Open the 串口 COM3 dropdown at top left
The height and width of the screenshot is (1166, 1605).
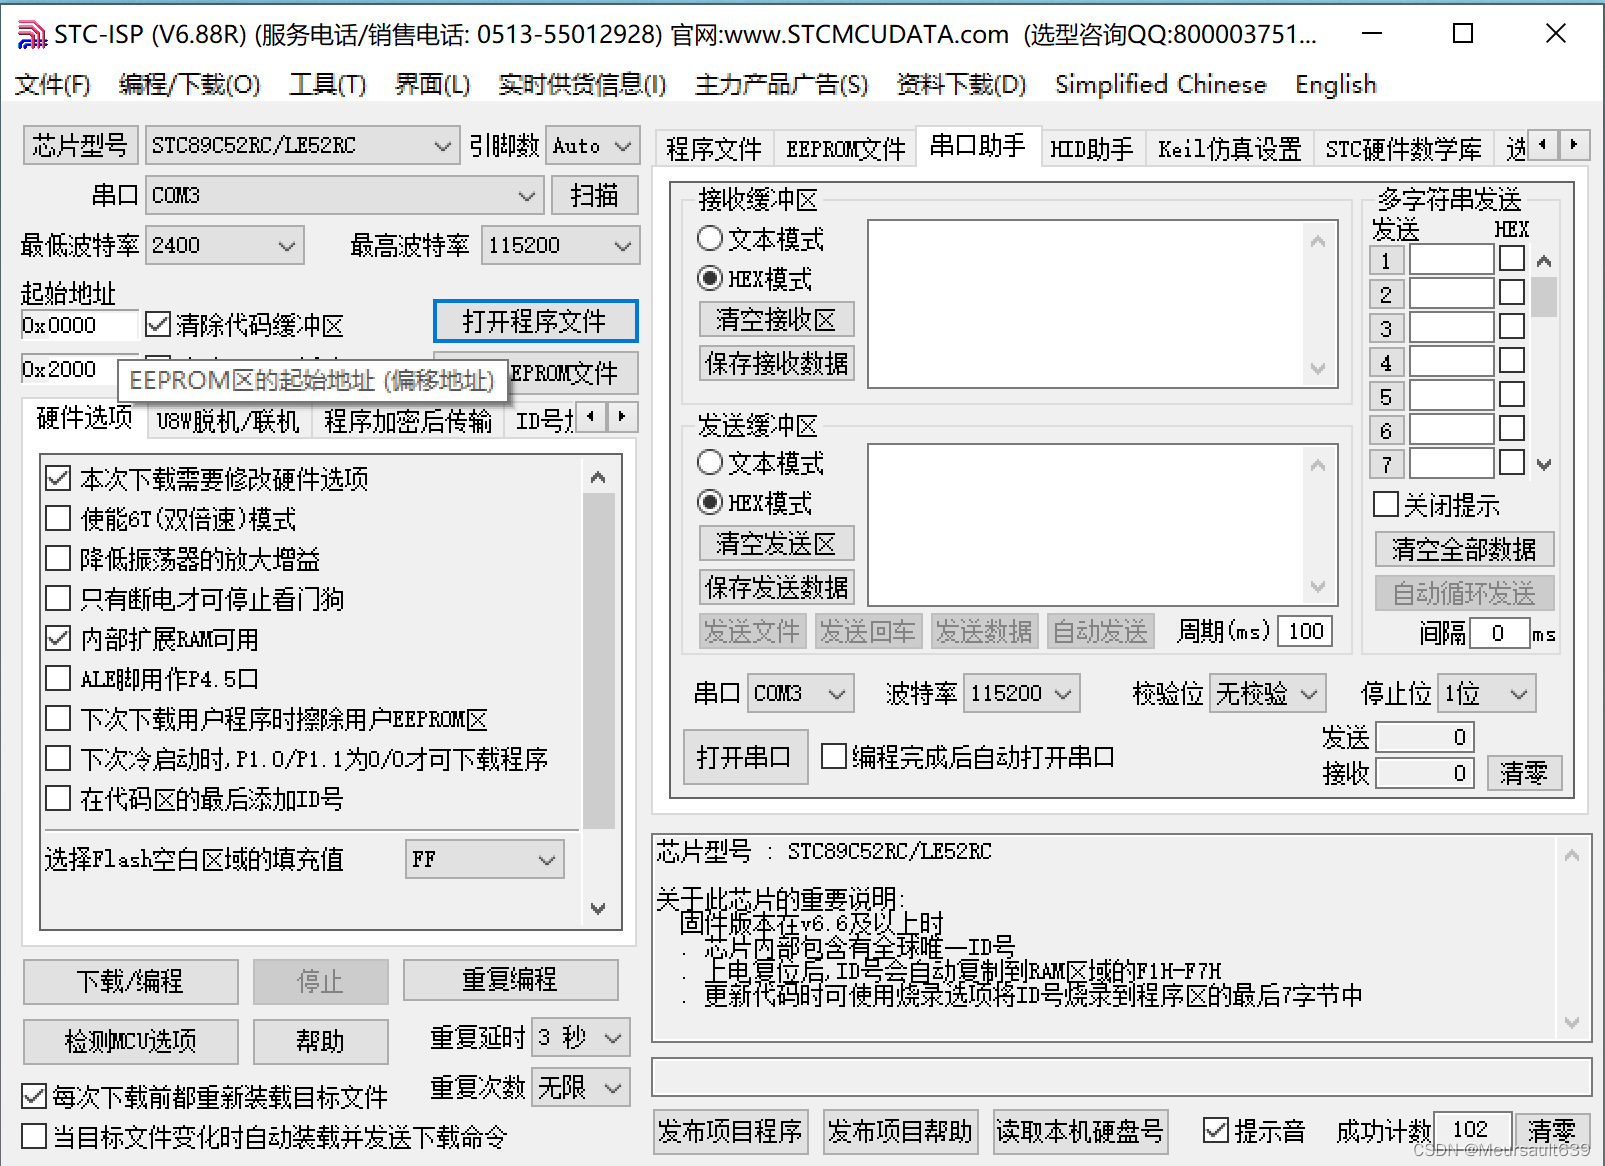[345, 196]
